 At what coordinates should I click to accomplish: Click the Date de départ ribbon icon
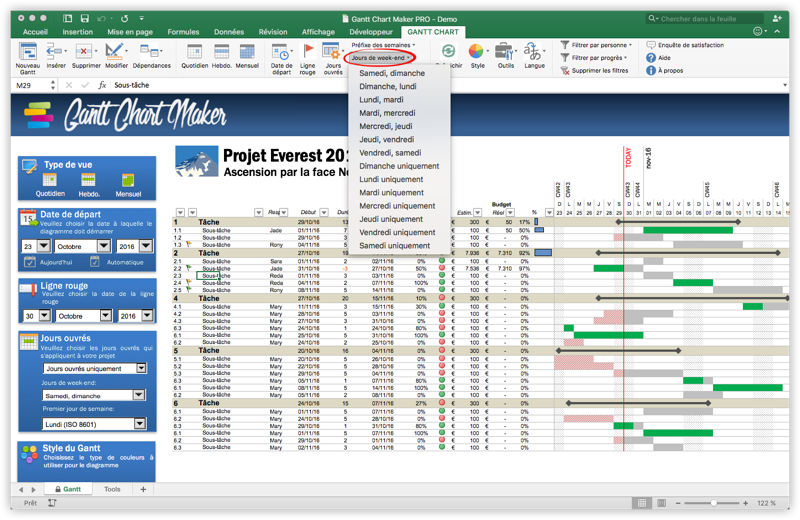280,52
